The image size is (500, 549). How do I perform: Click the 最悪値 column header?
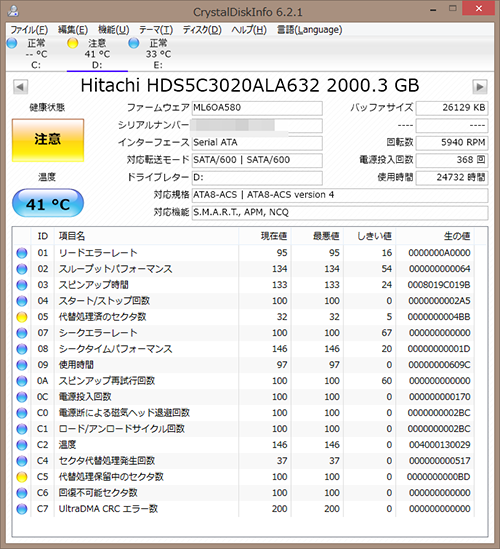click(x=317, y=236)
